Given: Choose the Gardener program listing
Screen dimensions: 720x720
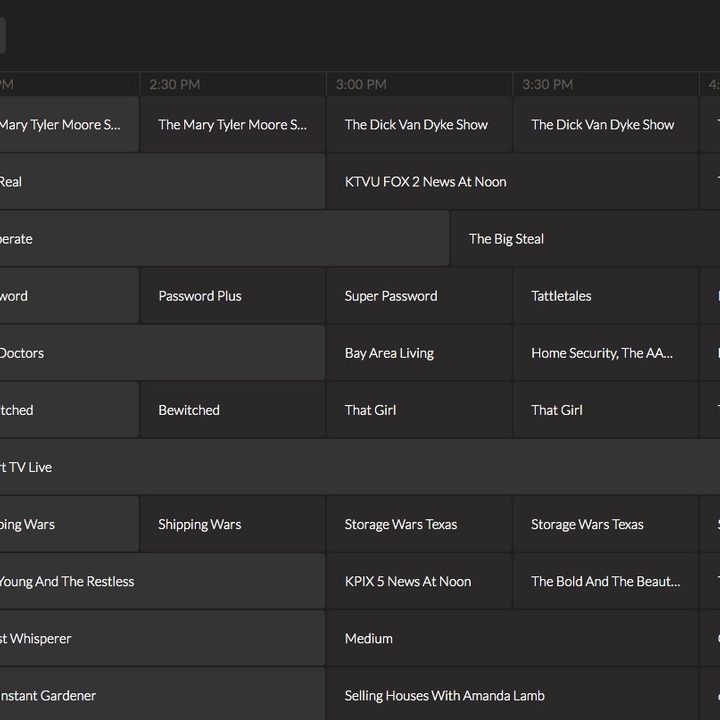Looking at the screenshot, I should point(163,694).
